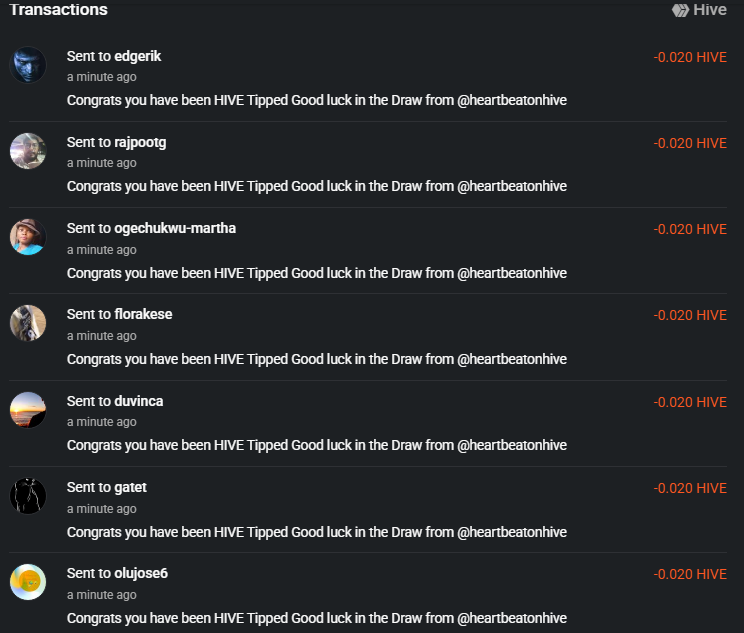Click -0.020 HIVE amount for olujose6
Screen dimensions: 744x633
click(x=690, y=574)
